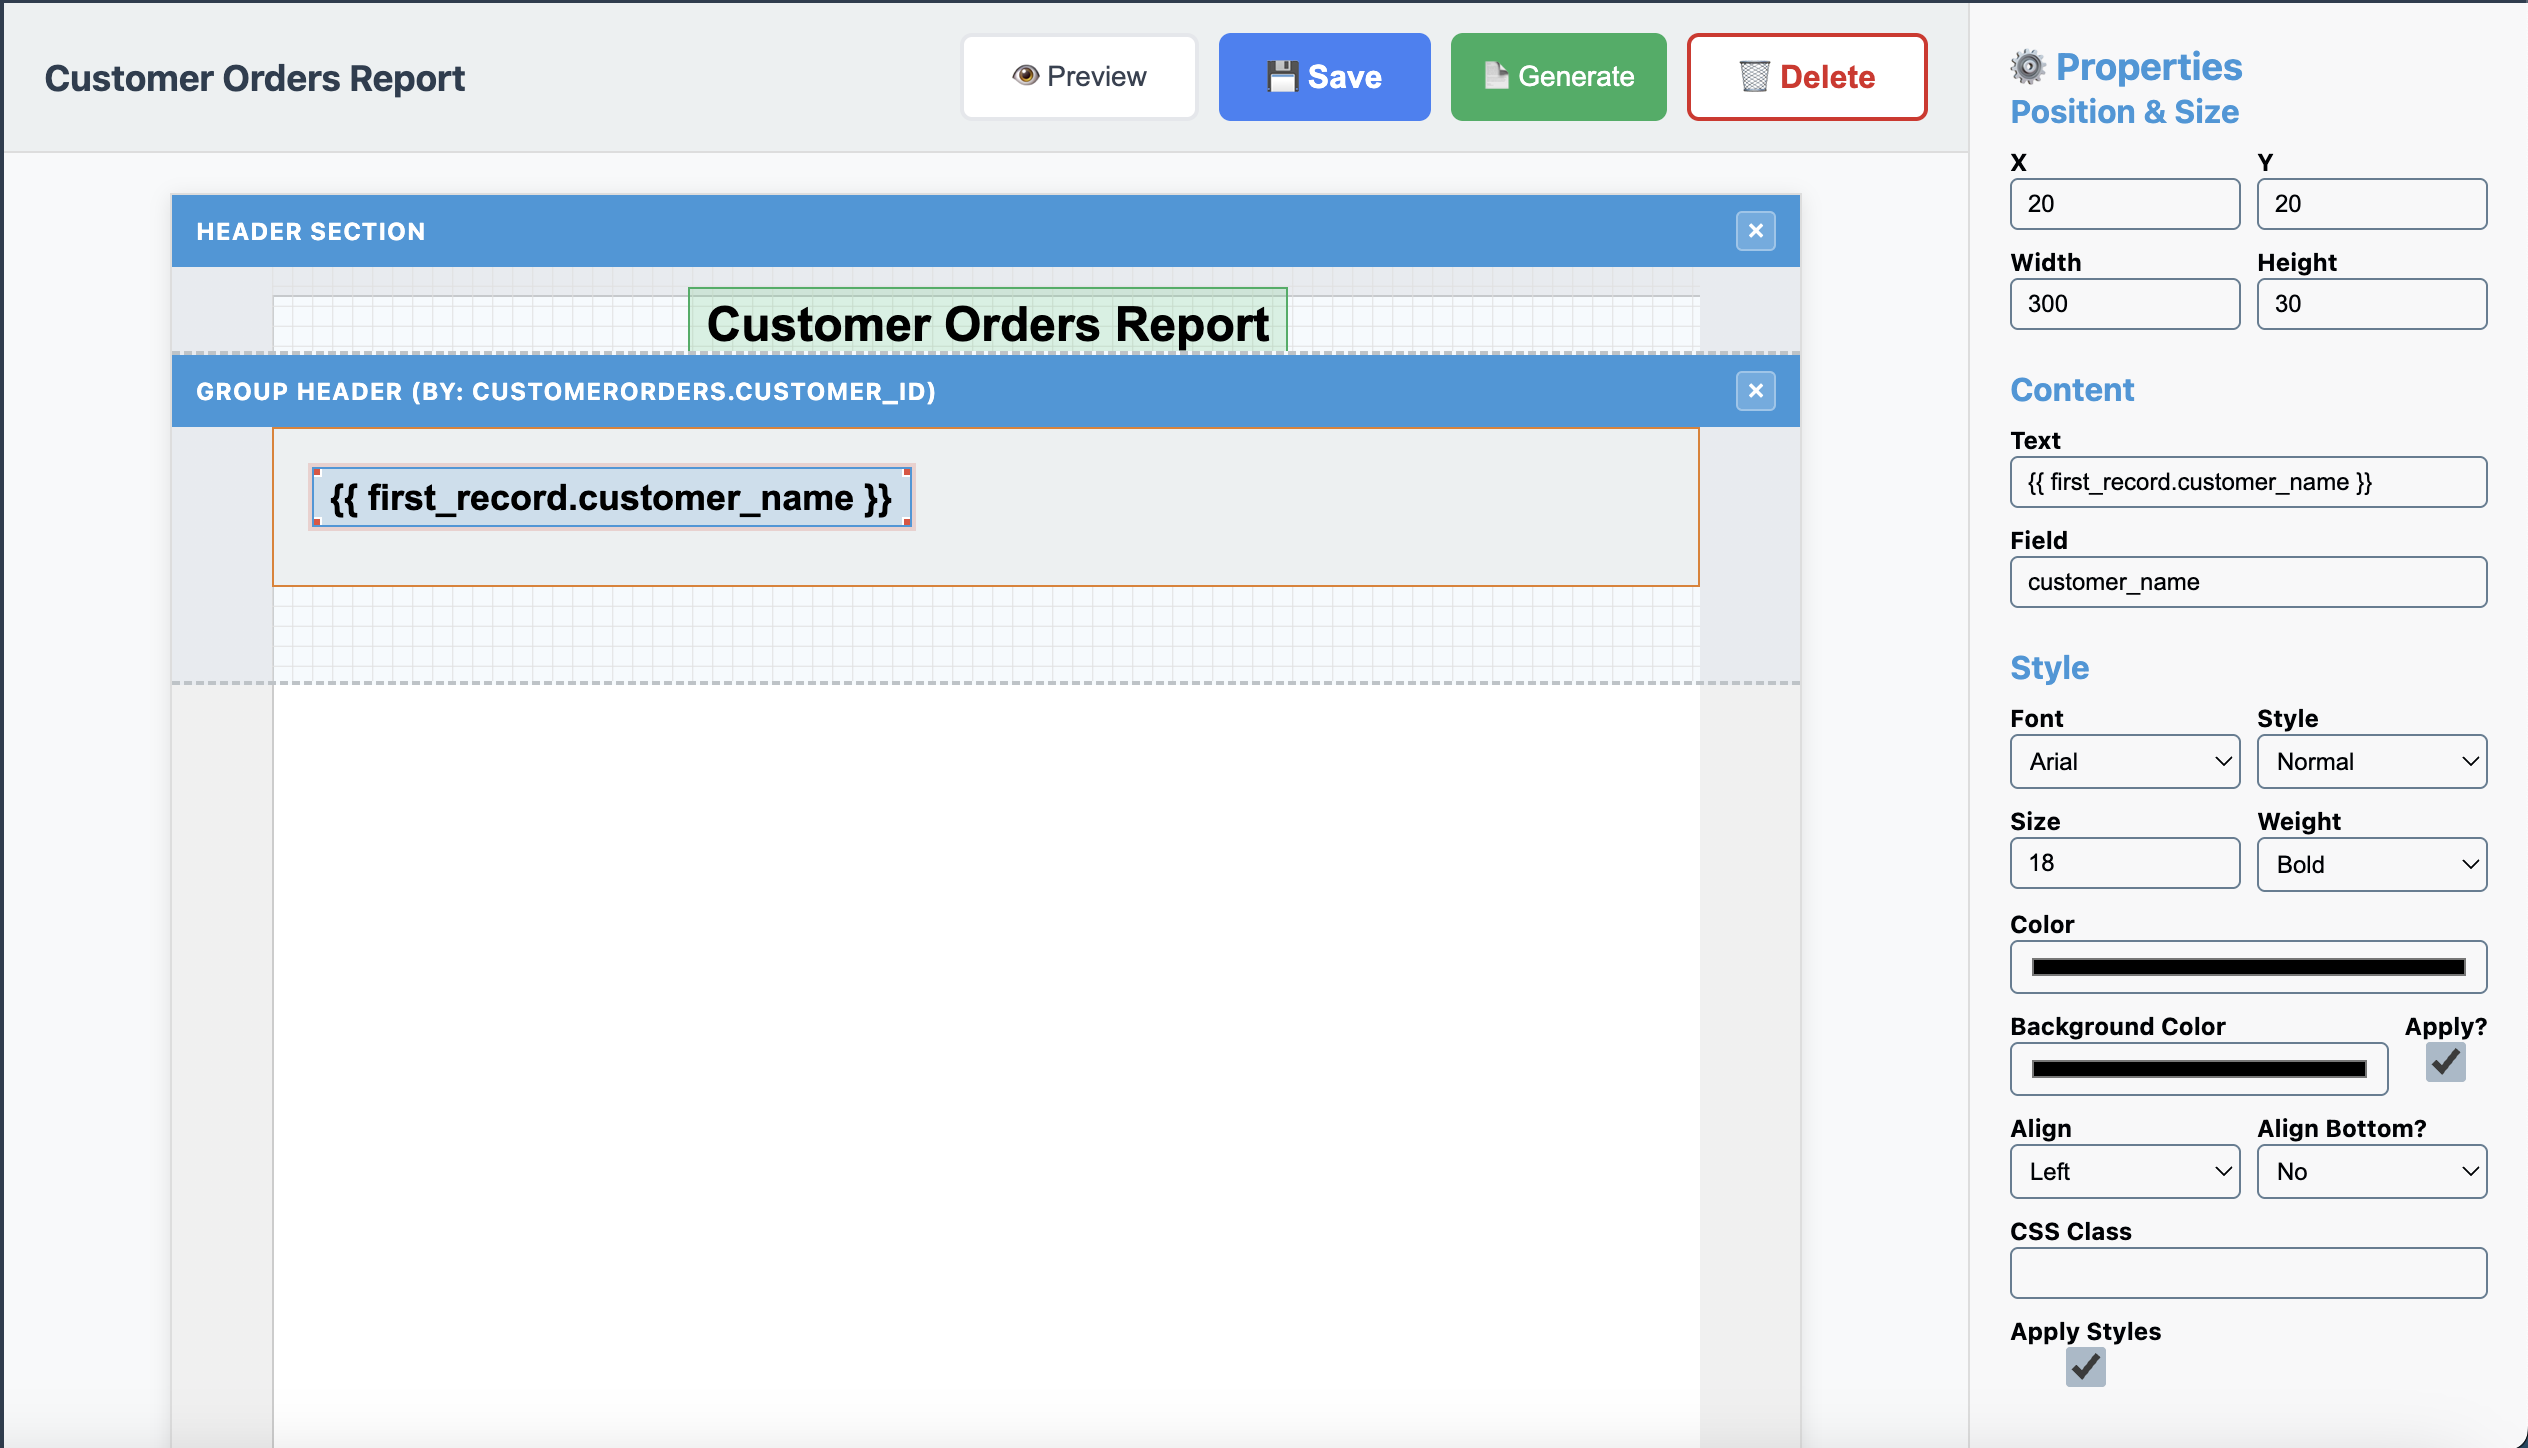
Task: Open the Background Color swatch picker
Action: coord(2198,1068)
